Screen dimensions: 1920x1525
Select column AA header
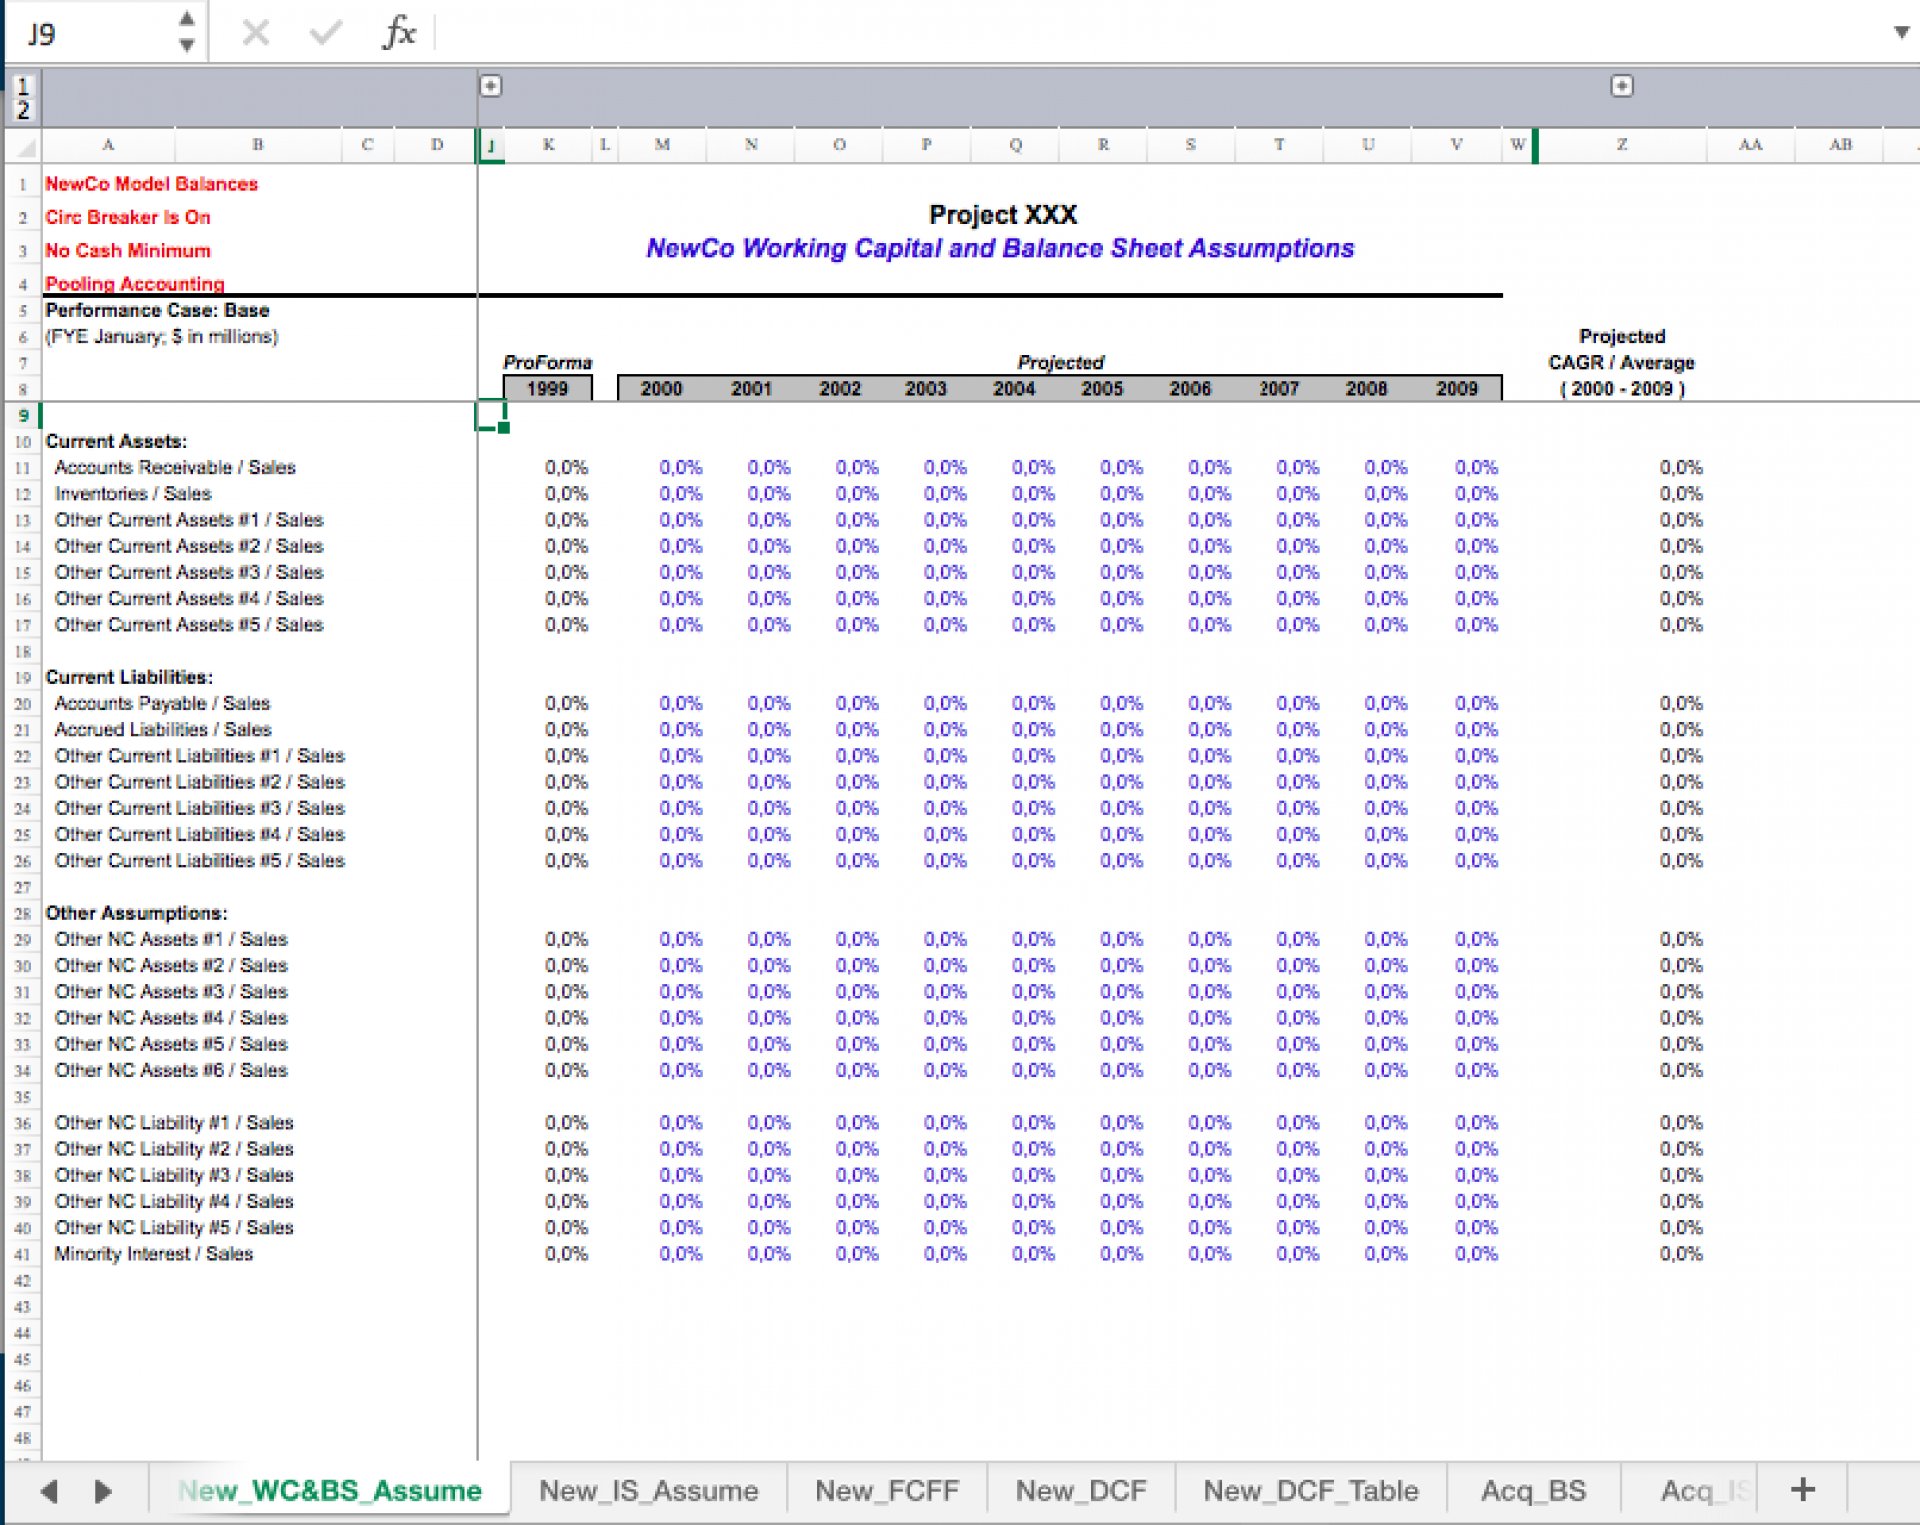coord(1750,145)
